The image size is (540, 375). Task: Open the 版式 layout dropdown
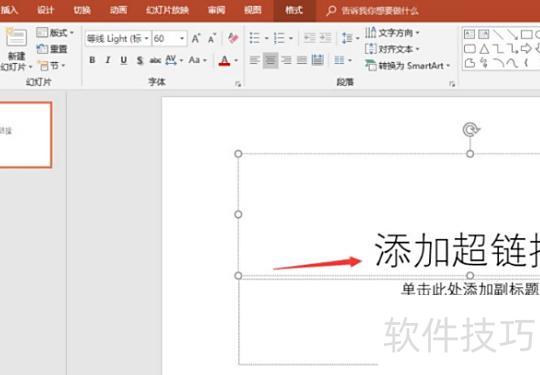coord(55,33)
